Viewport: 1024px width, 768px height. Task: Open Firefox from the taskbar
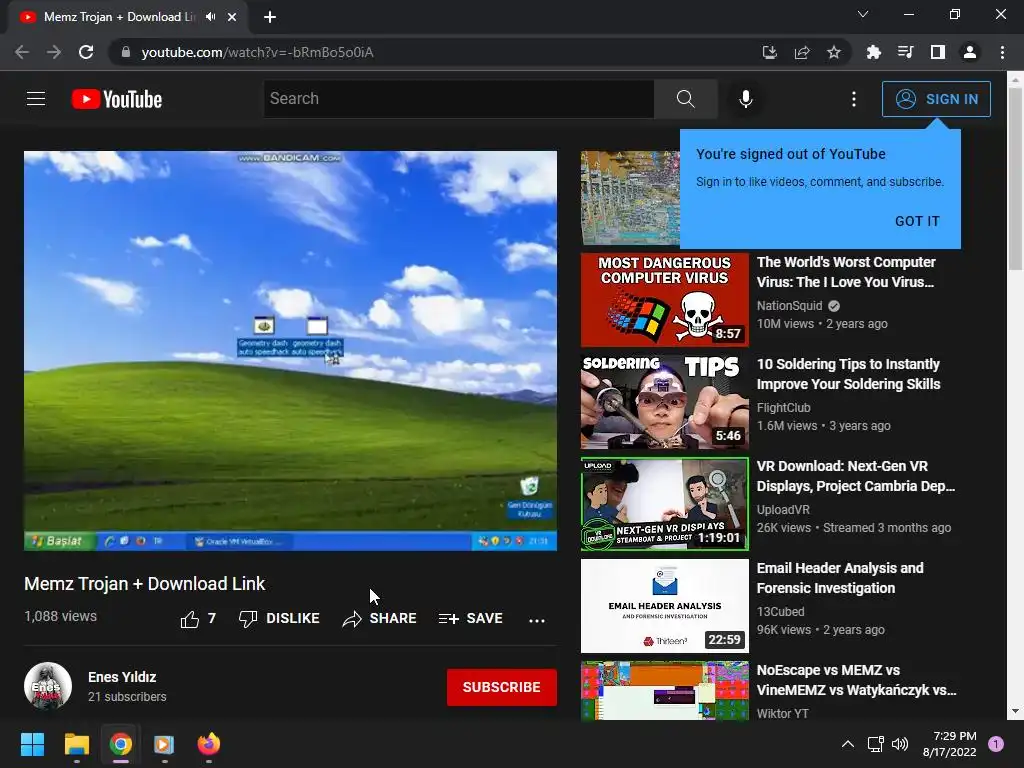coord(209,744)
